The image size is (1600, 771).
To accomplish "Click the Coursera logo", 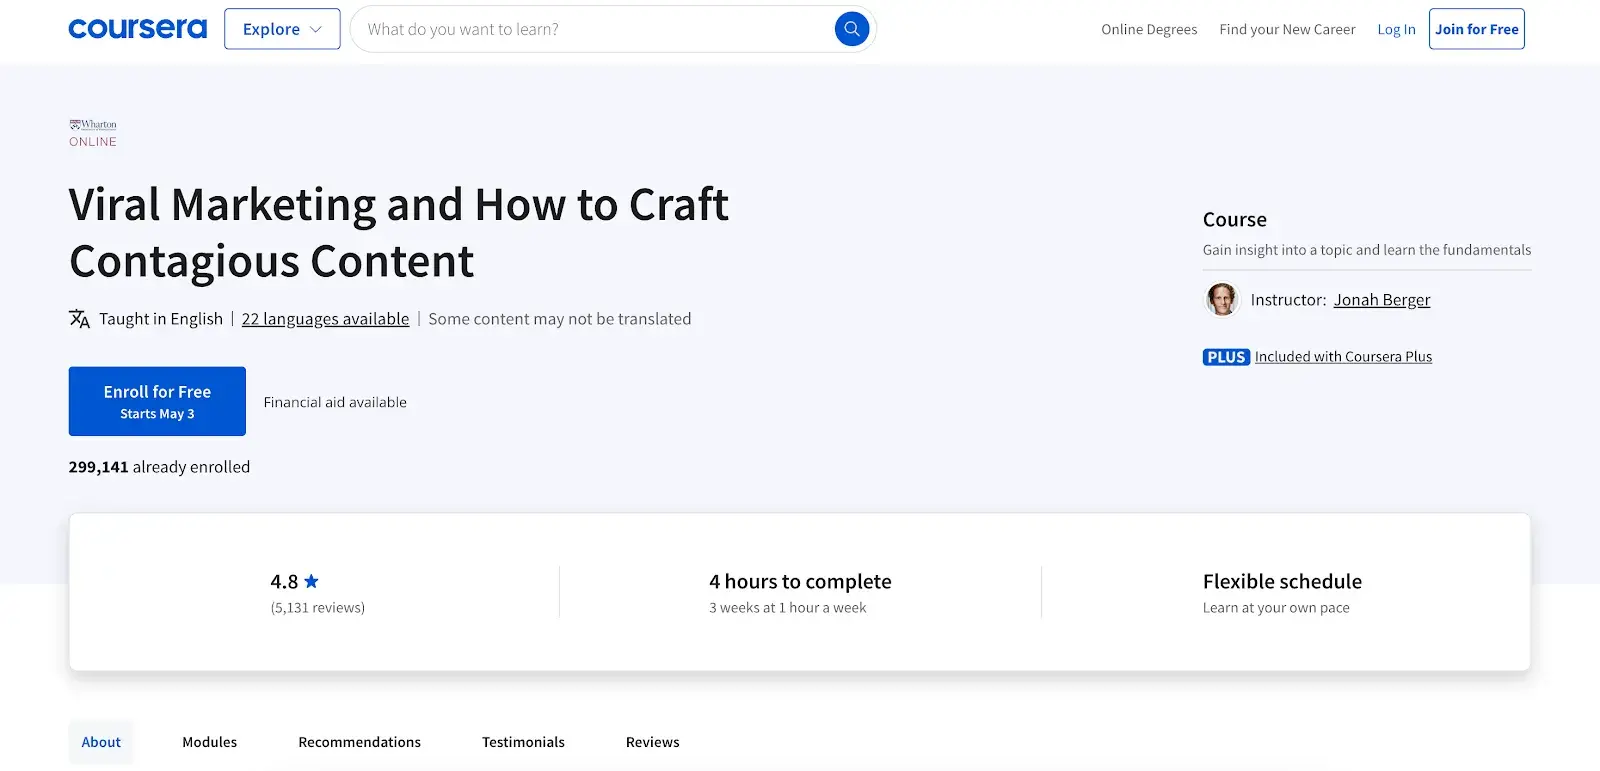I will click(x=137, y=29).
